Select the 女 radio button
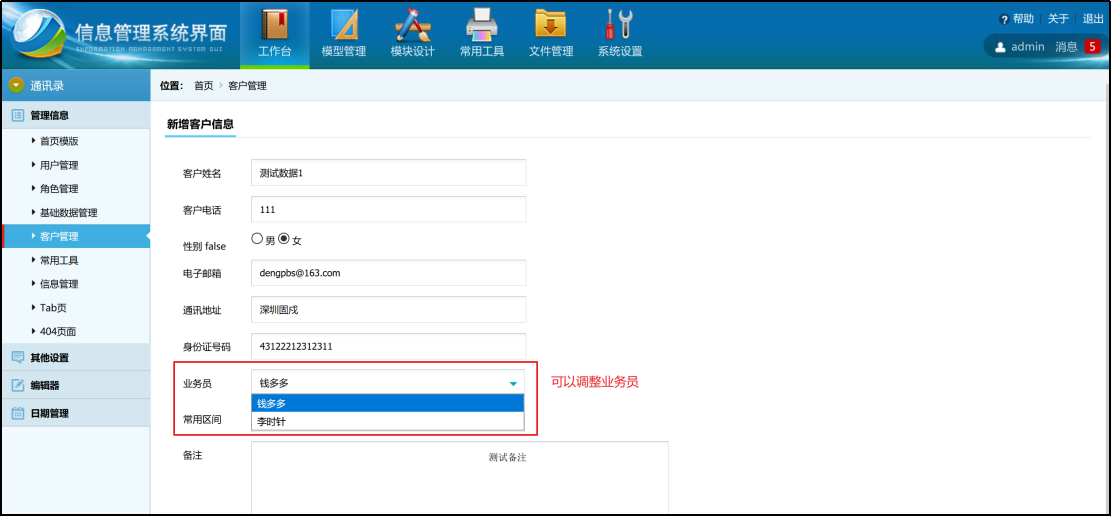Screen dimensions: 1112x517 (284, 239)
